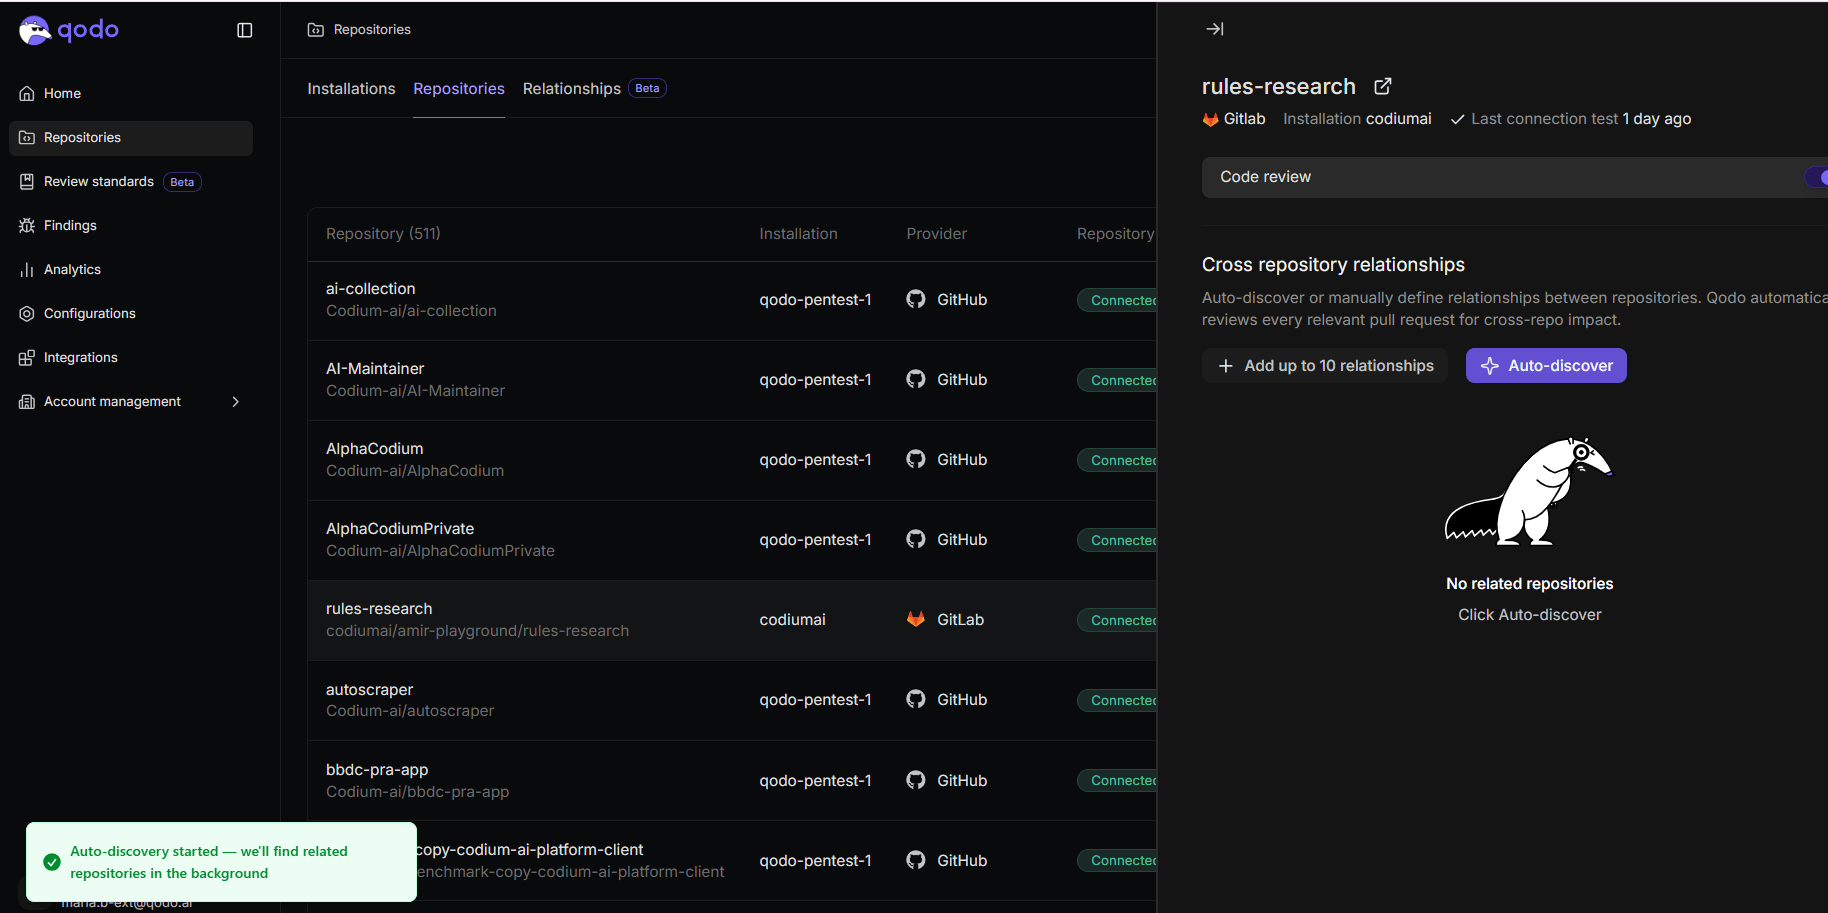Click GitLab icon in rules-research row
The height and width of the screenshot is (913, 1828).
tap(916, 619)
